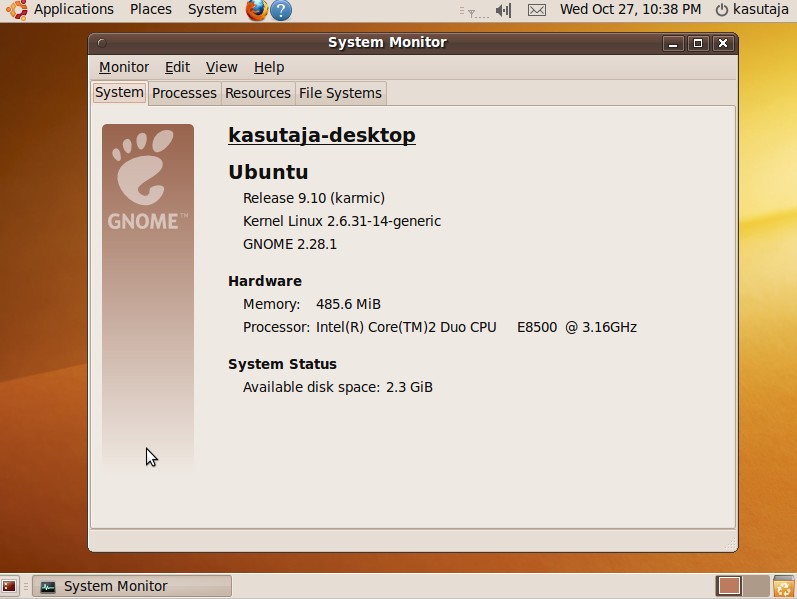Open the mail envelope indicator

pos(537,10)
